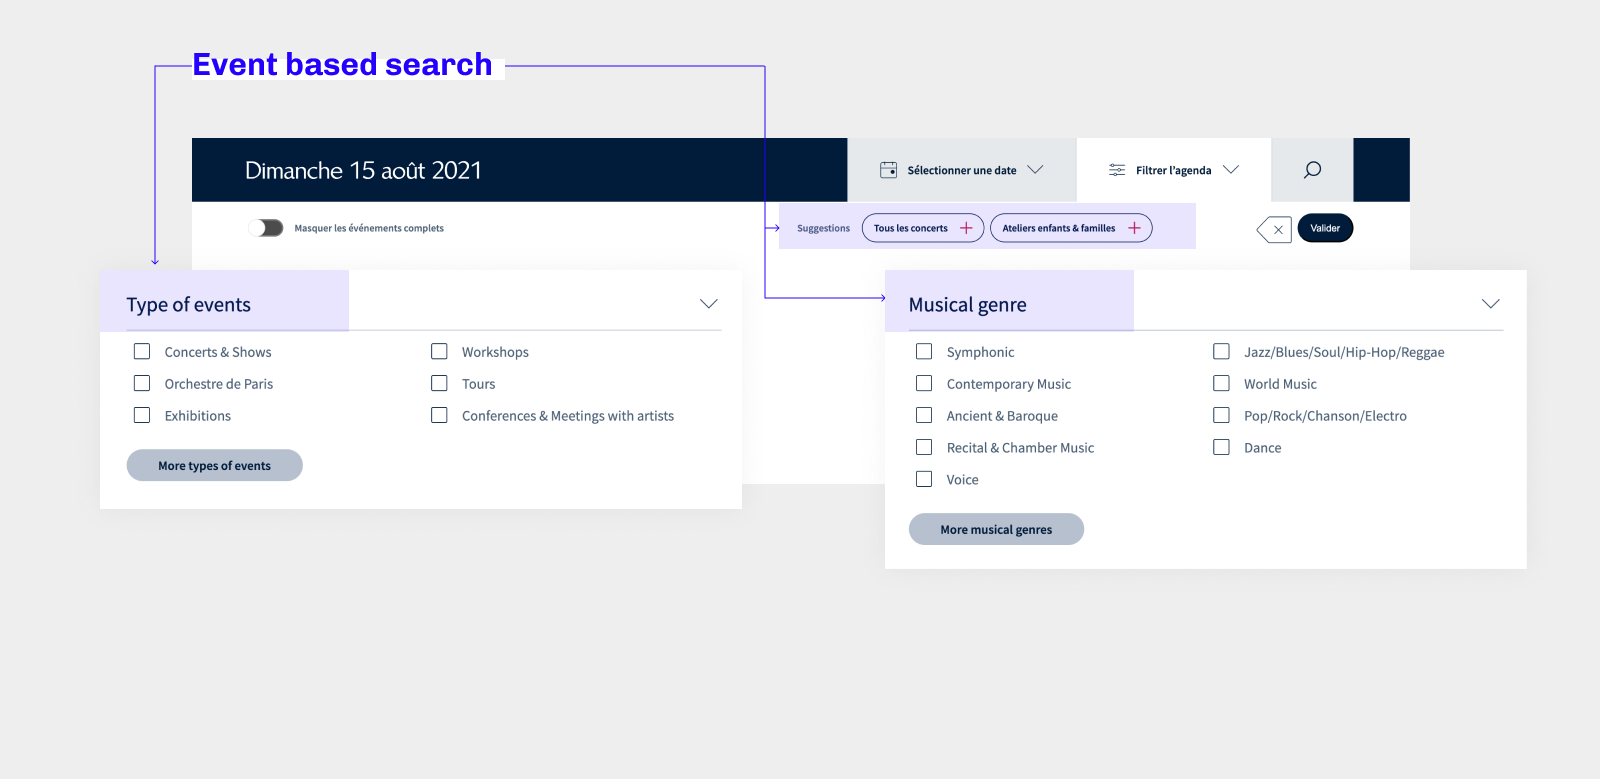Click the filter sliders icon
This screenshot has width=1600, height=779.
click(1117, 170)
